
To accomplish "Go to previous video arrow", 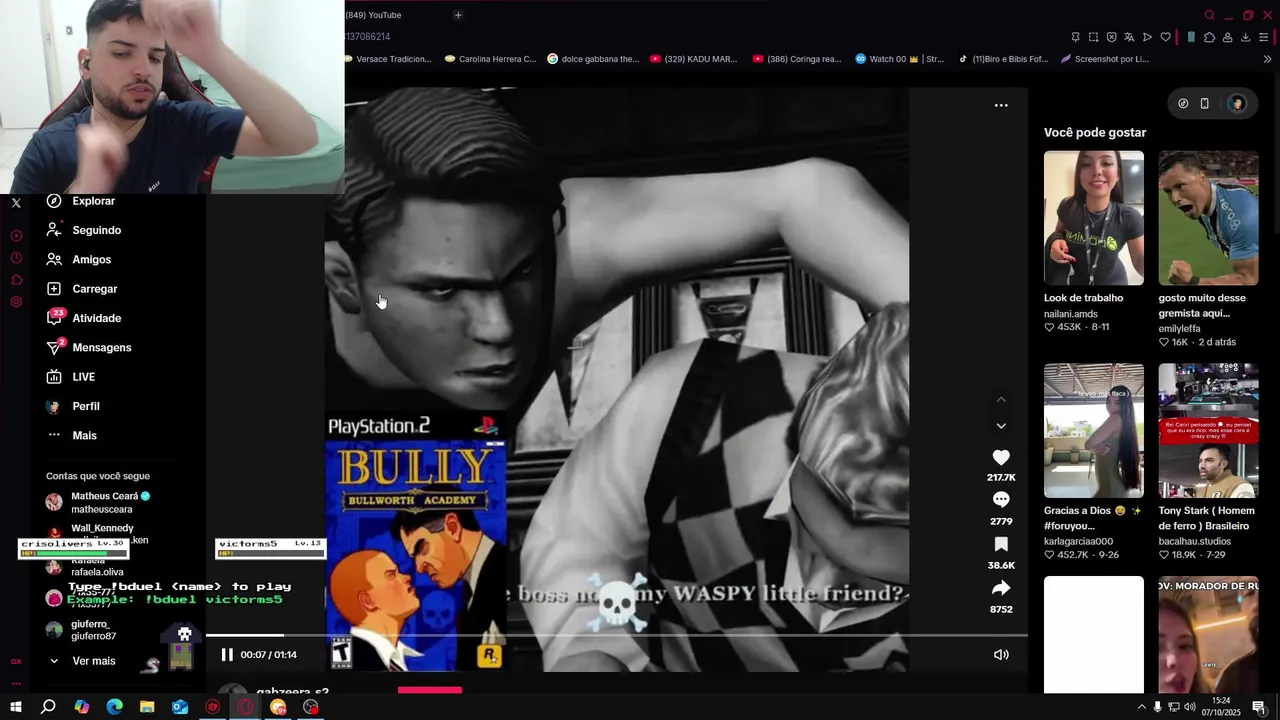I will (1001, 400).
